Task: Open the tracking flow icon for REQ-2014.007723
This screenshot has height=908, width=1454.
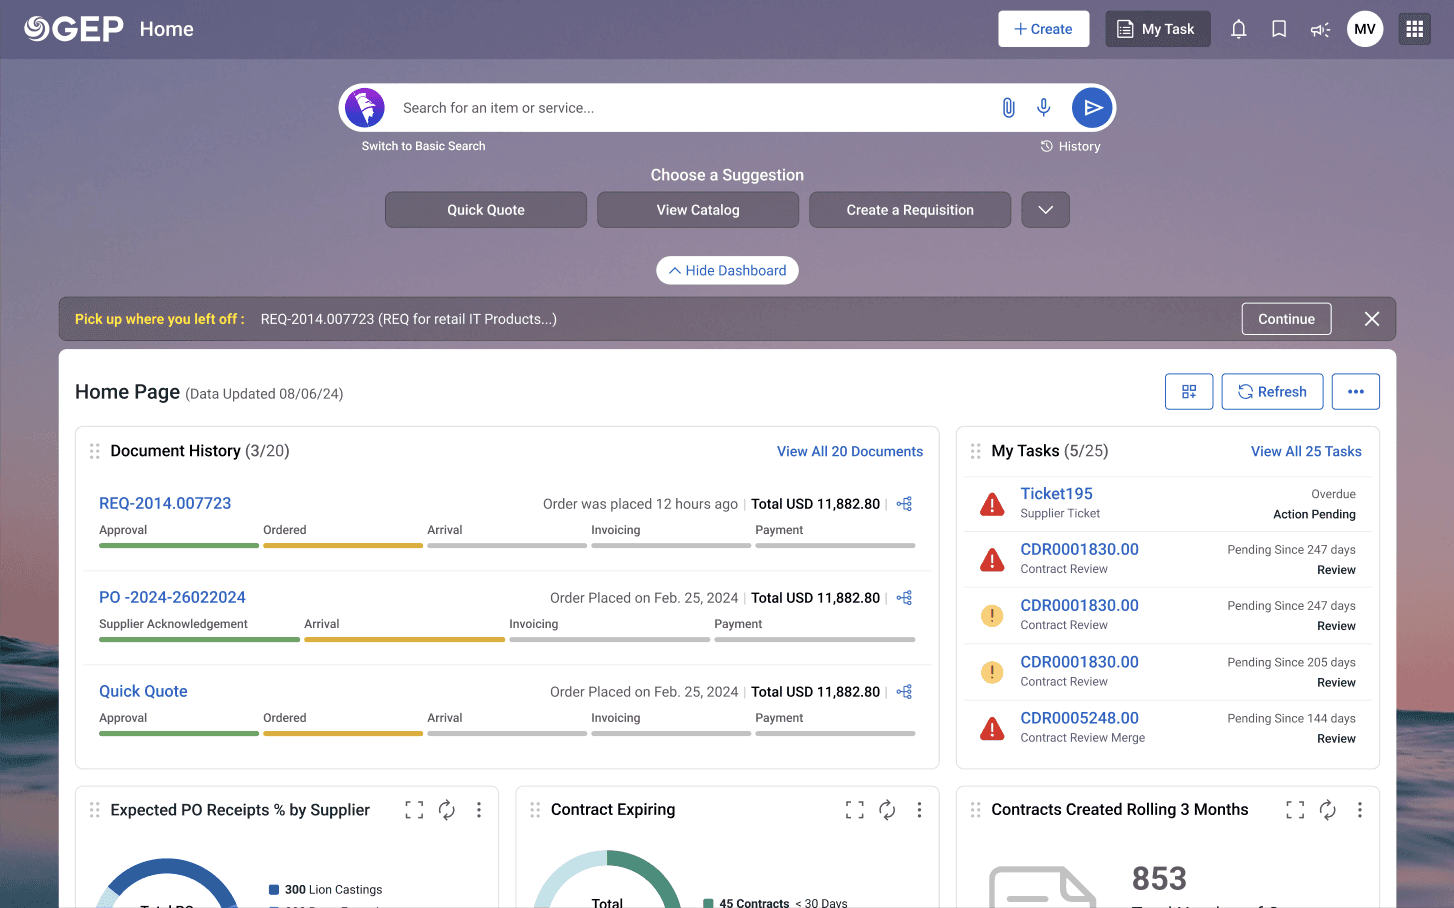Action: tap(904, 504)
